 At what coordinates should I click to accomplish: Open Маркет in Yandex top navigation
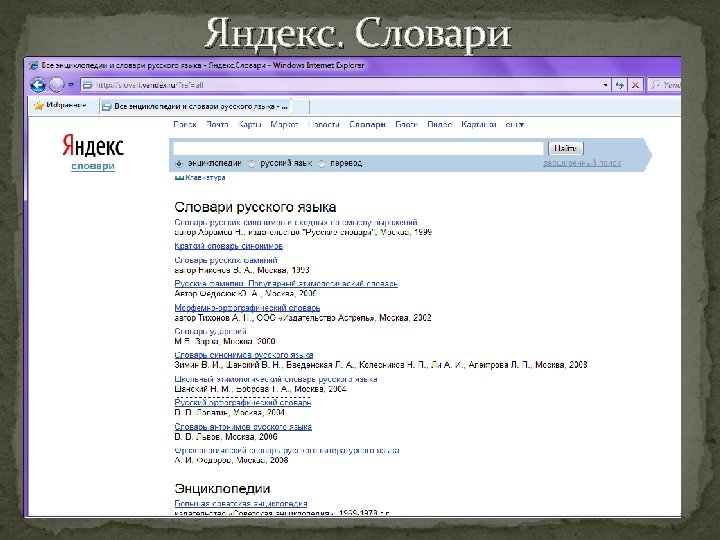(284, 124)
